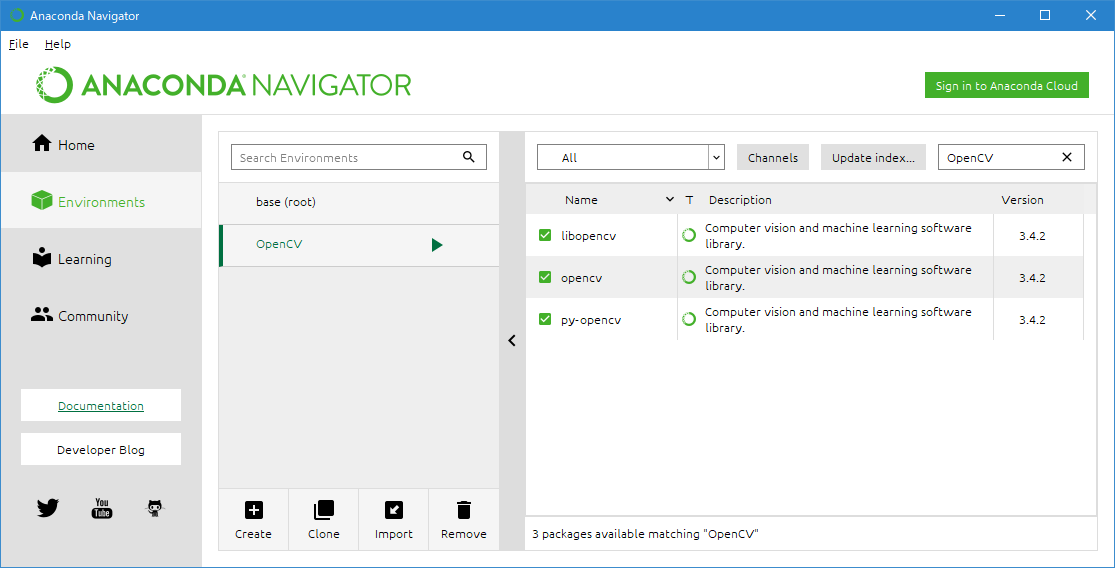1115x568 pixels.
Task: Click the opencv package type circle icon
Action: click(688, 277)
